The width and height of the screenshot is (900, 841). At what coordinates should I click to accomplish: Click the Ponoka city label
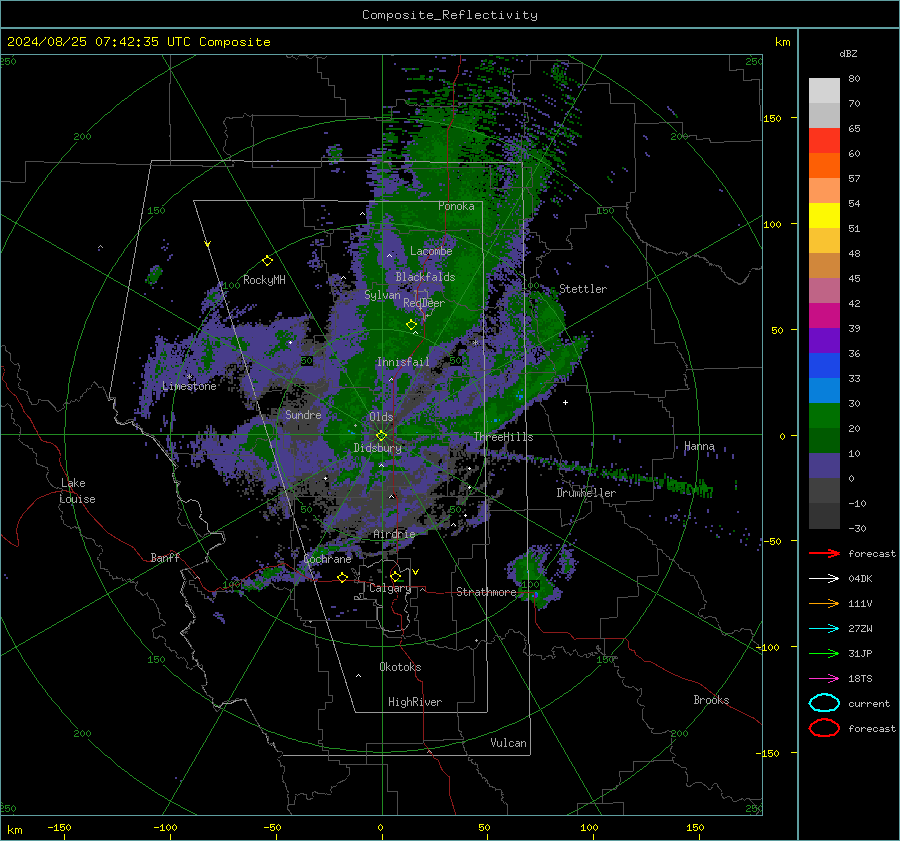[x=456, y=206]
